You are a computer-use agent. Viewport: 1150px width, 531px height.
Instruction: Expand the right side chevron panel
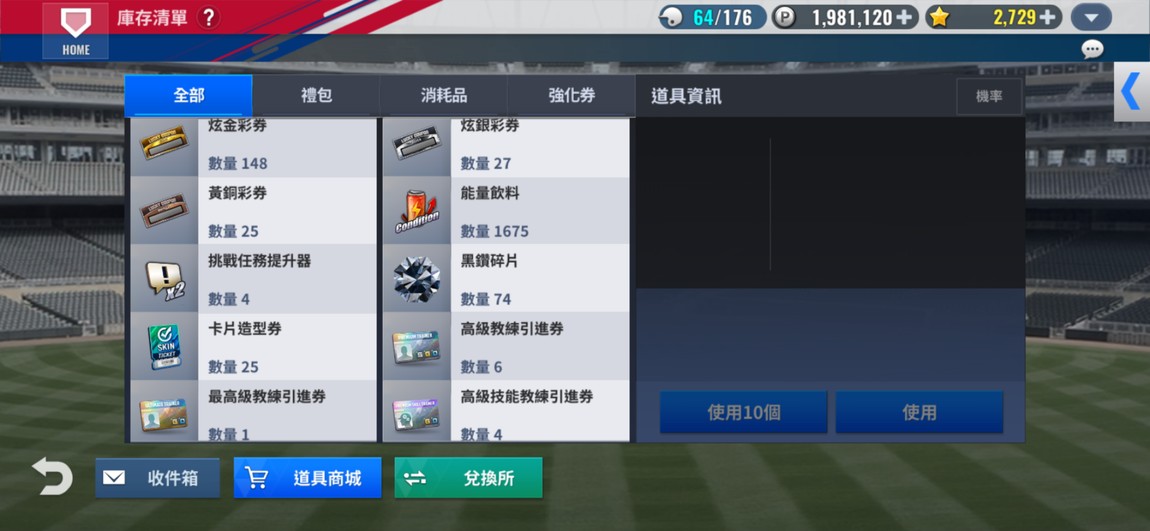[x=1132, y=92]
